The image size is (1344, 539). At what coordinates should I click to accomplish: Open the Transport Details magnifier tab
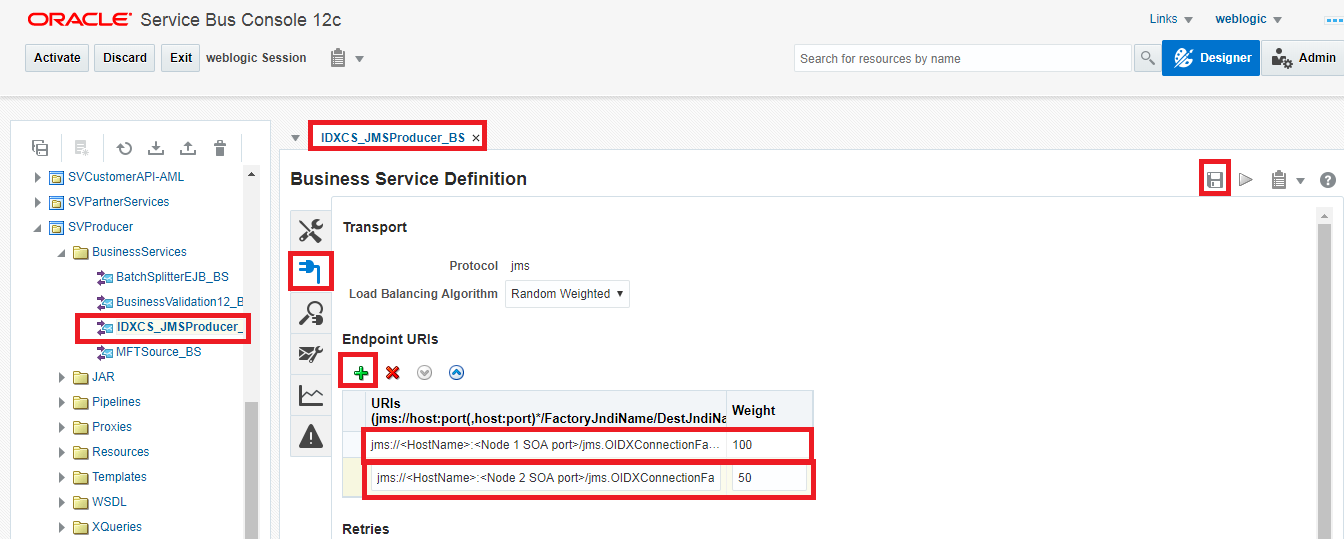coord(311,313)
